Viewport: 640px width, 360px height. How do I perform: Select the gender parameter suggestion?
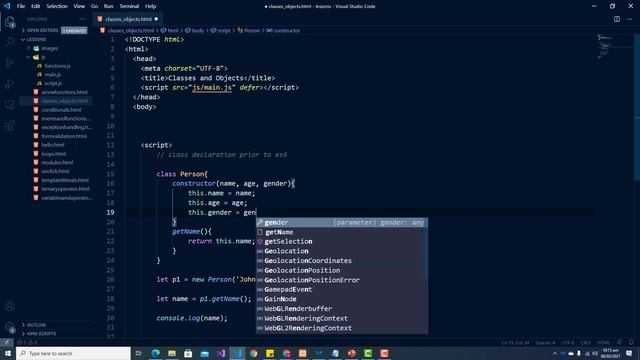point(342,222)
